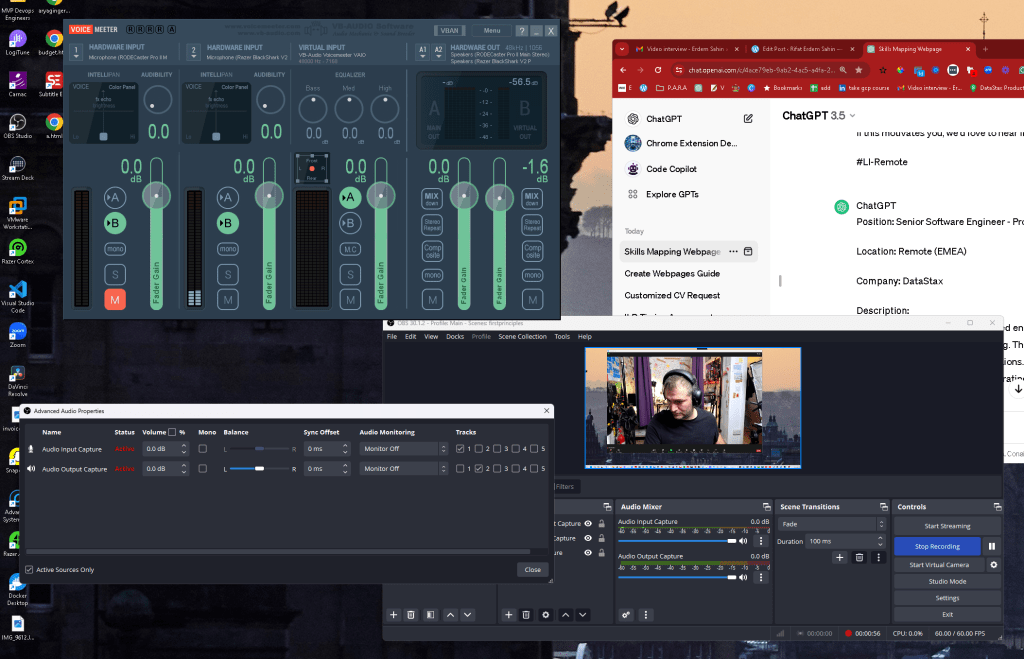
Task: Open virtual camera settings gear in OBS Controls
Action: pos(993,564)
